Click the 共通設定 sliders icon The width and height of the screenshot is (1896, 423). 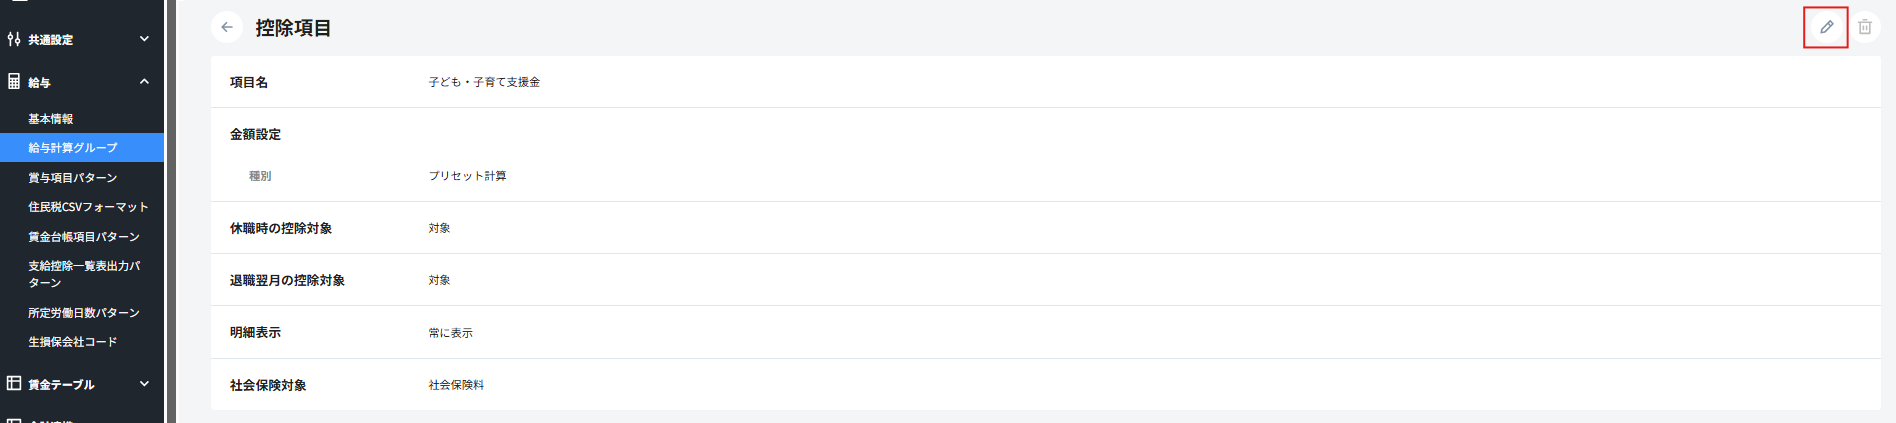tap(14, 39)
